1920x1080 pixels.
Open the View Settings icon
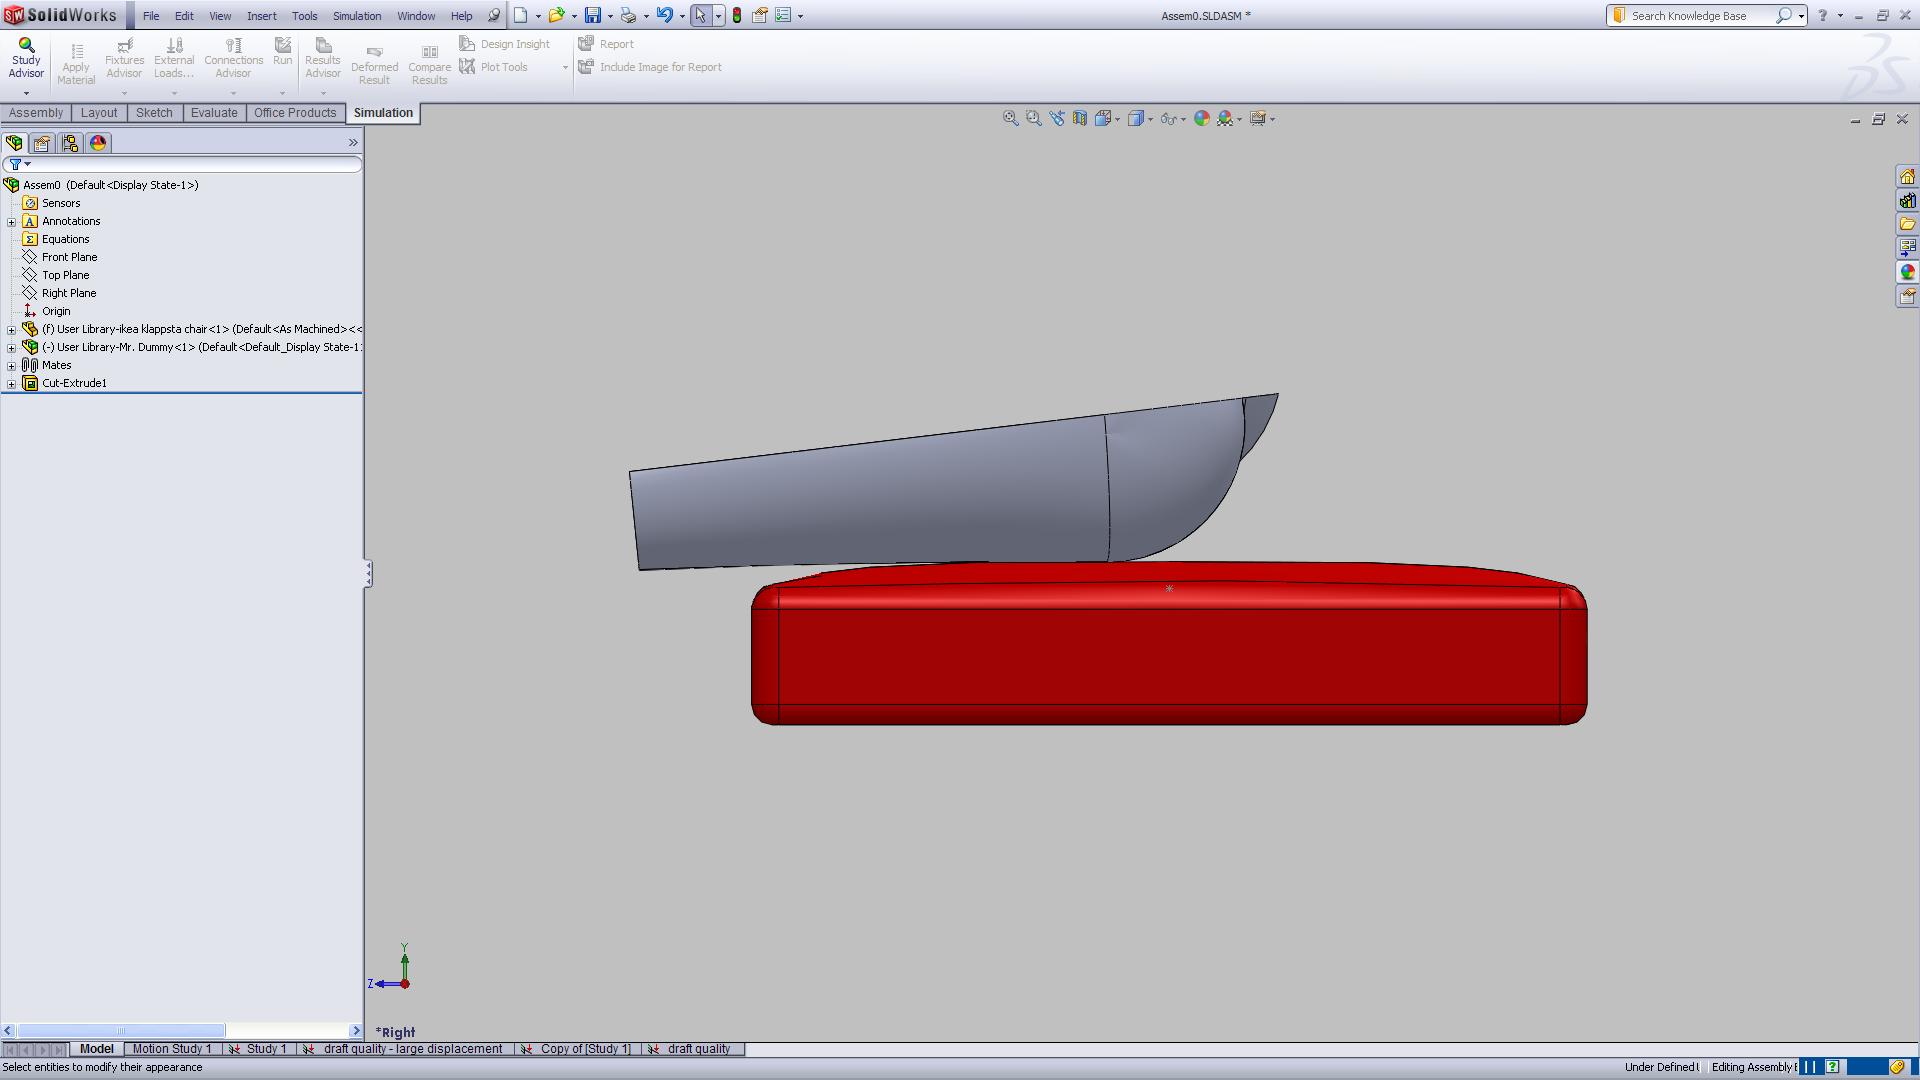[1258, 118]
